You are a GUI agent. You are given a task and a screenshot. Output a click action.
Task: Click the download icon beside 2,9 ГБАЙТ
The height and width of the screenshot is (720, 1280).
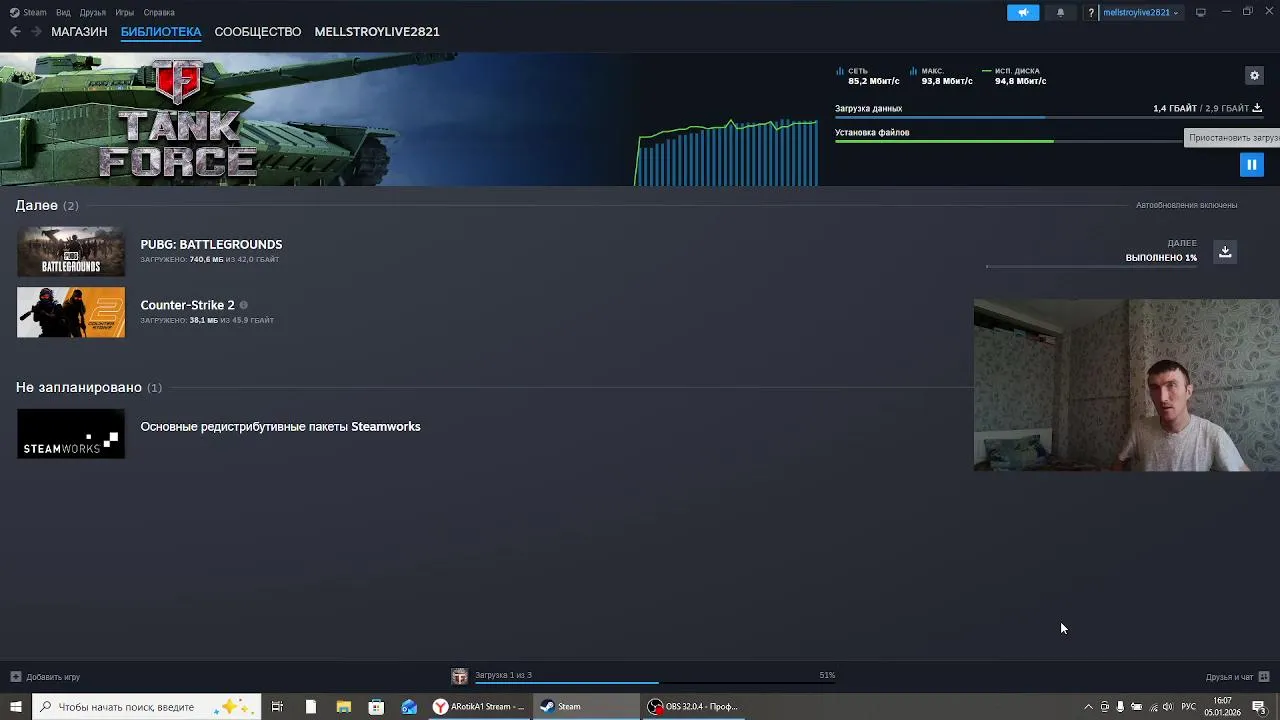(x=1257, y=108)
